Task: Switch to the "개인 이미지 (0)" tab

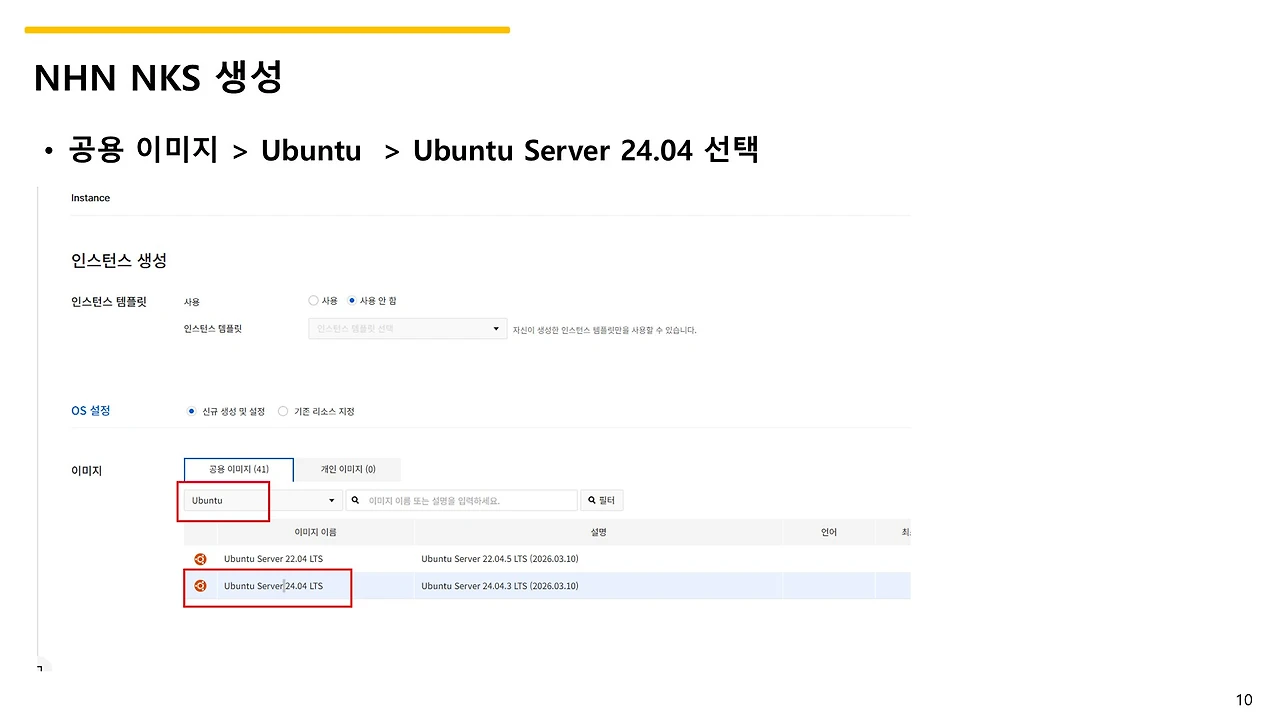Action: tap(348, 469)
